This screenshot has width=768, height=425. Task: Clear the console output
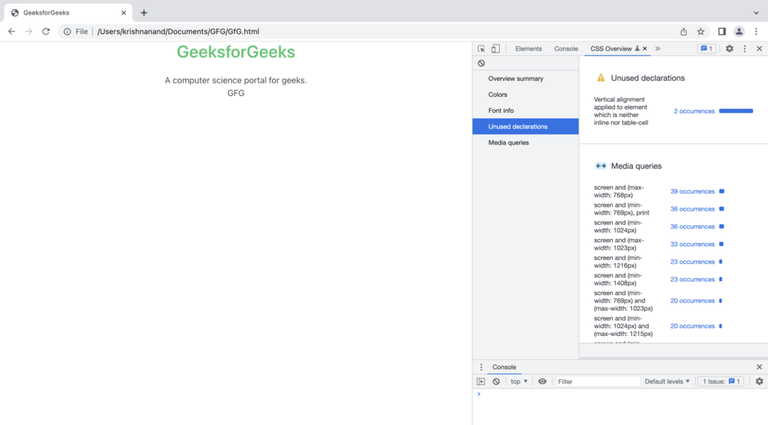[496, 381]
